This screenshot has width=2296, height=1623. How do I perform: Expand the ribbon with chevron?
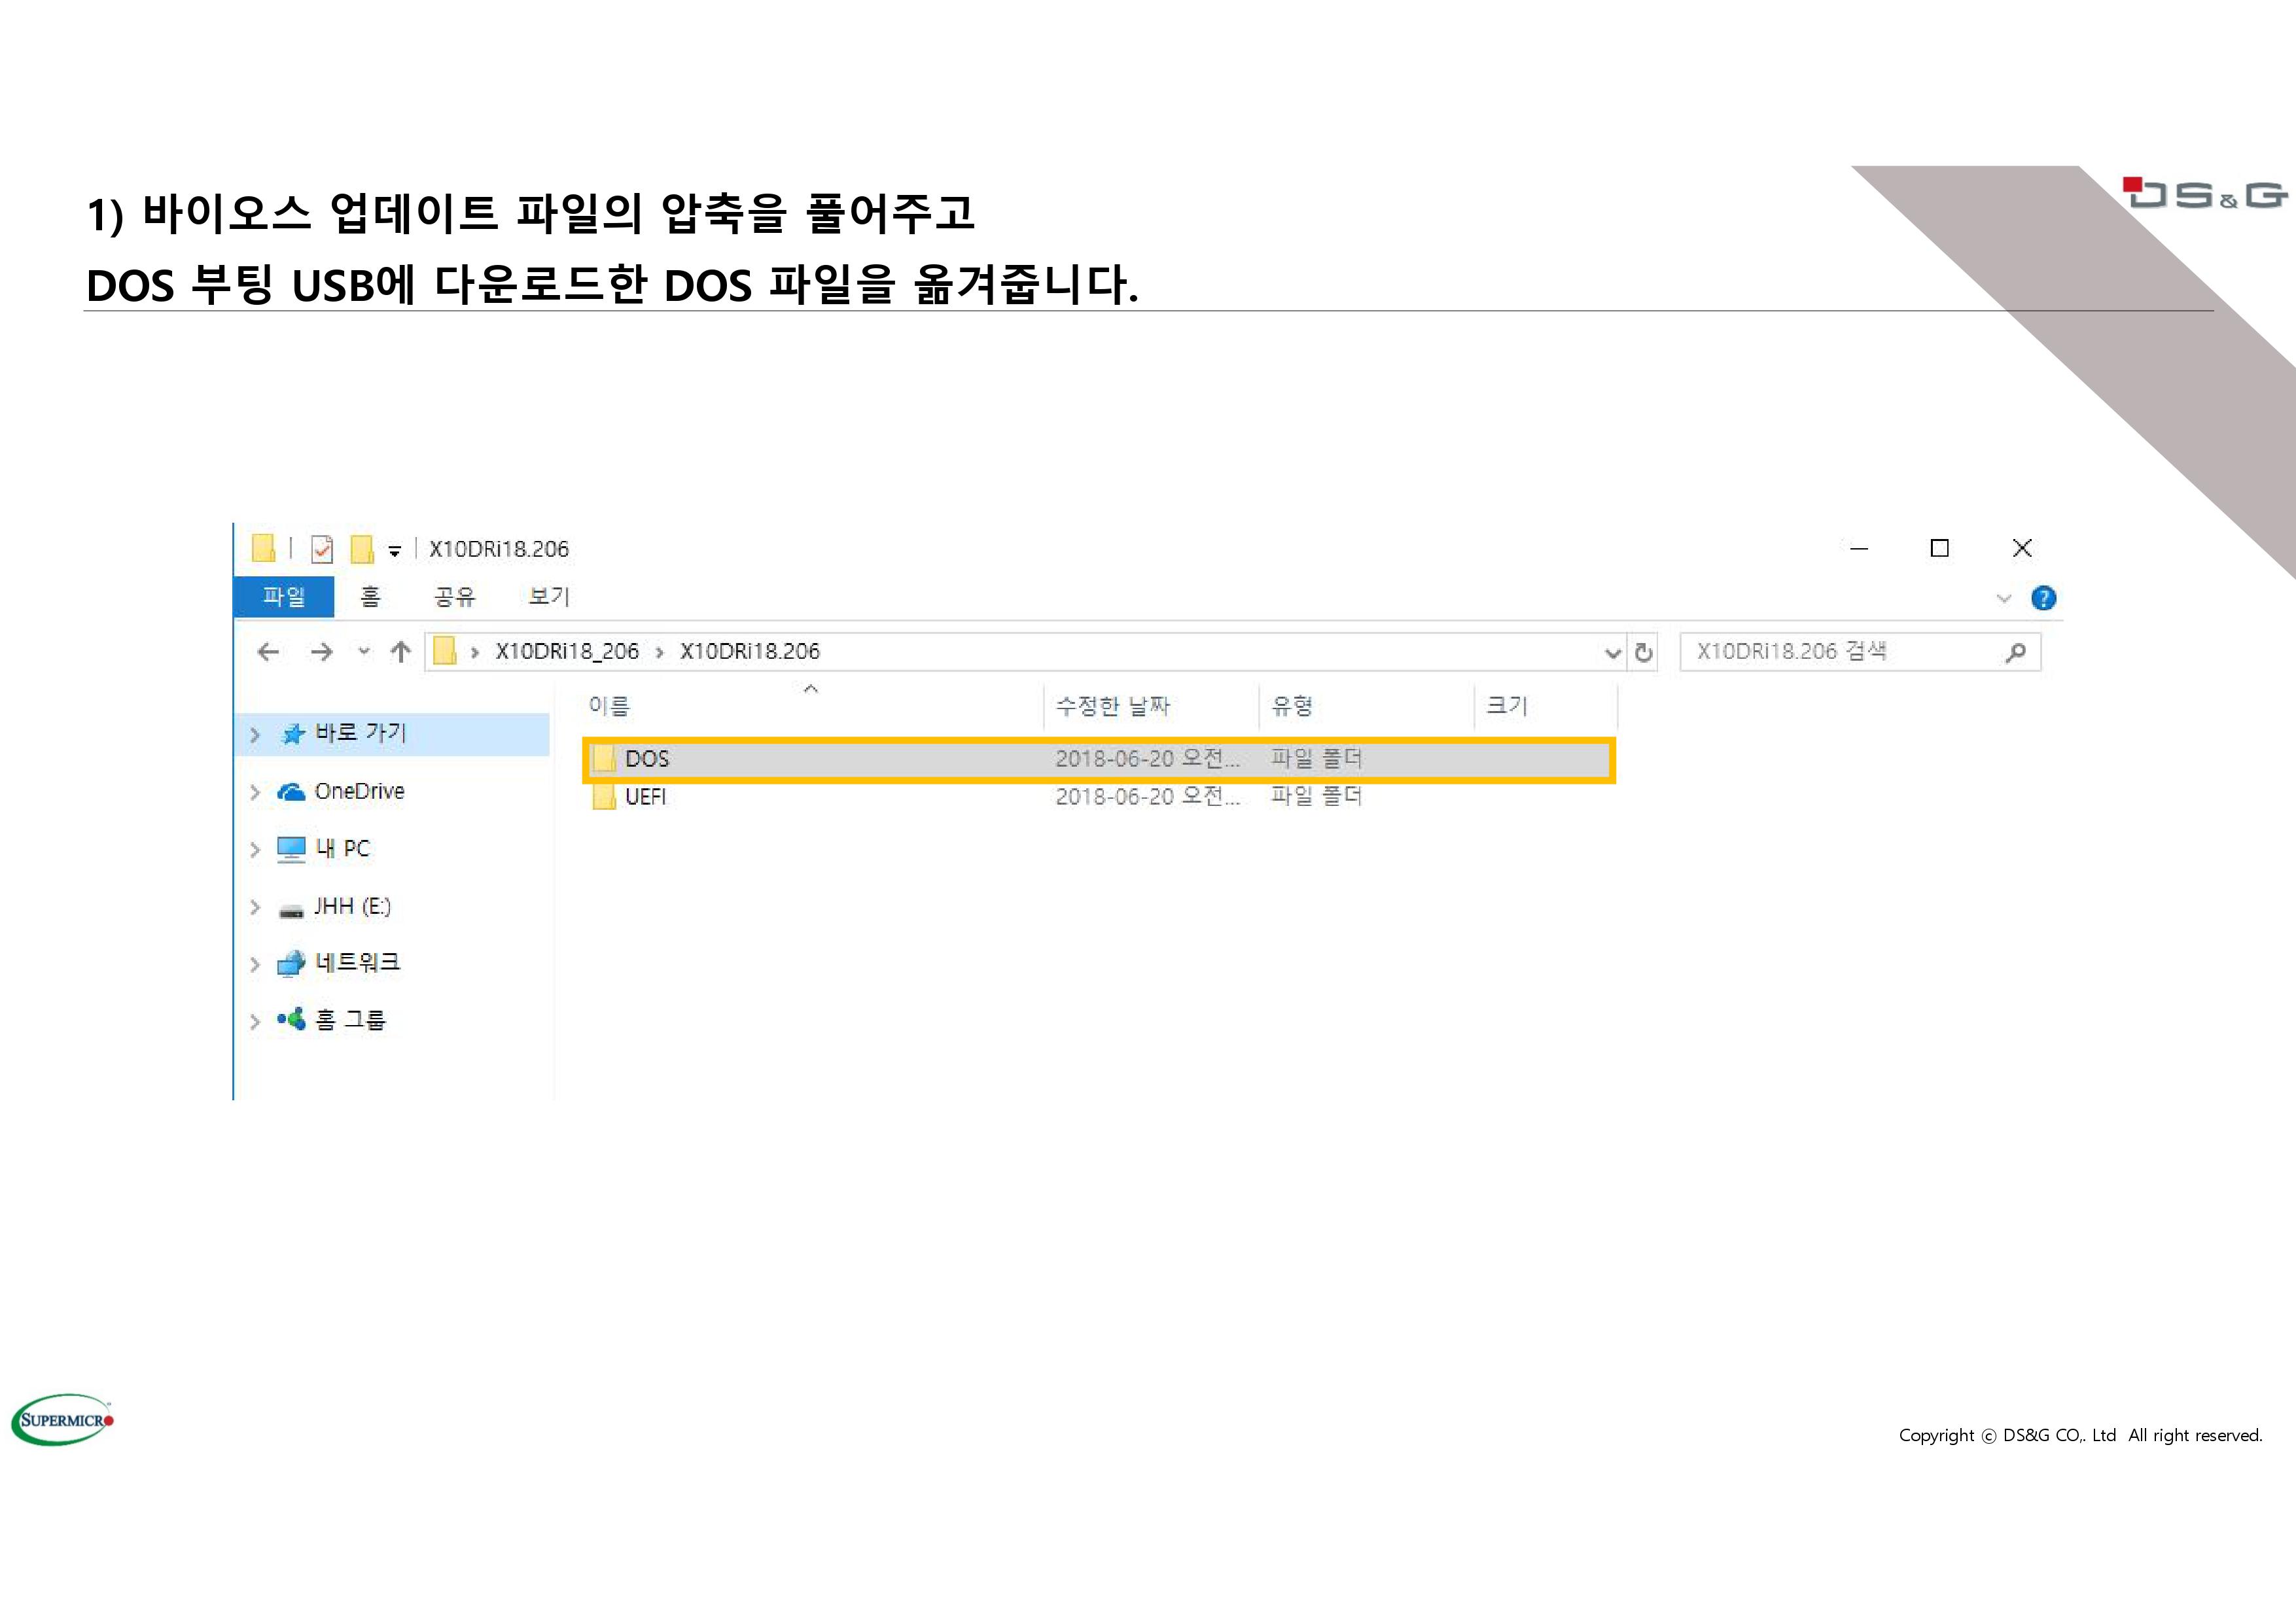(x=2003, y=598)
